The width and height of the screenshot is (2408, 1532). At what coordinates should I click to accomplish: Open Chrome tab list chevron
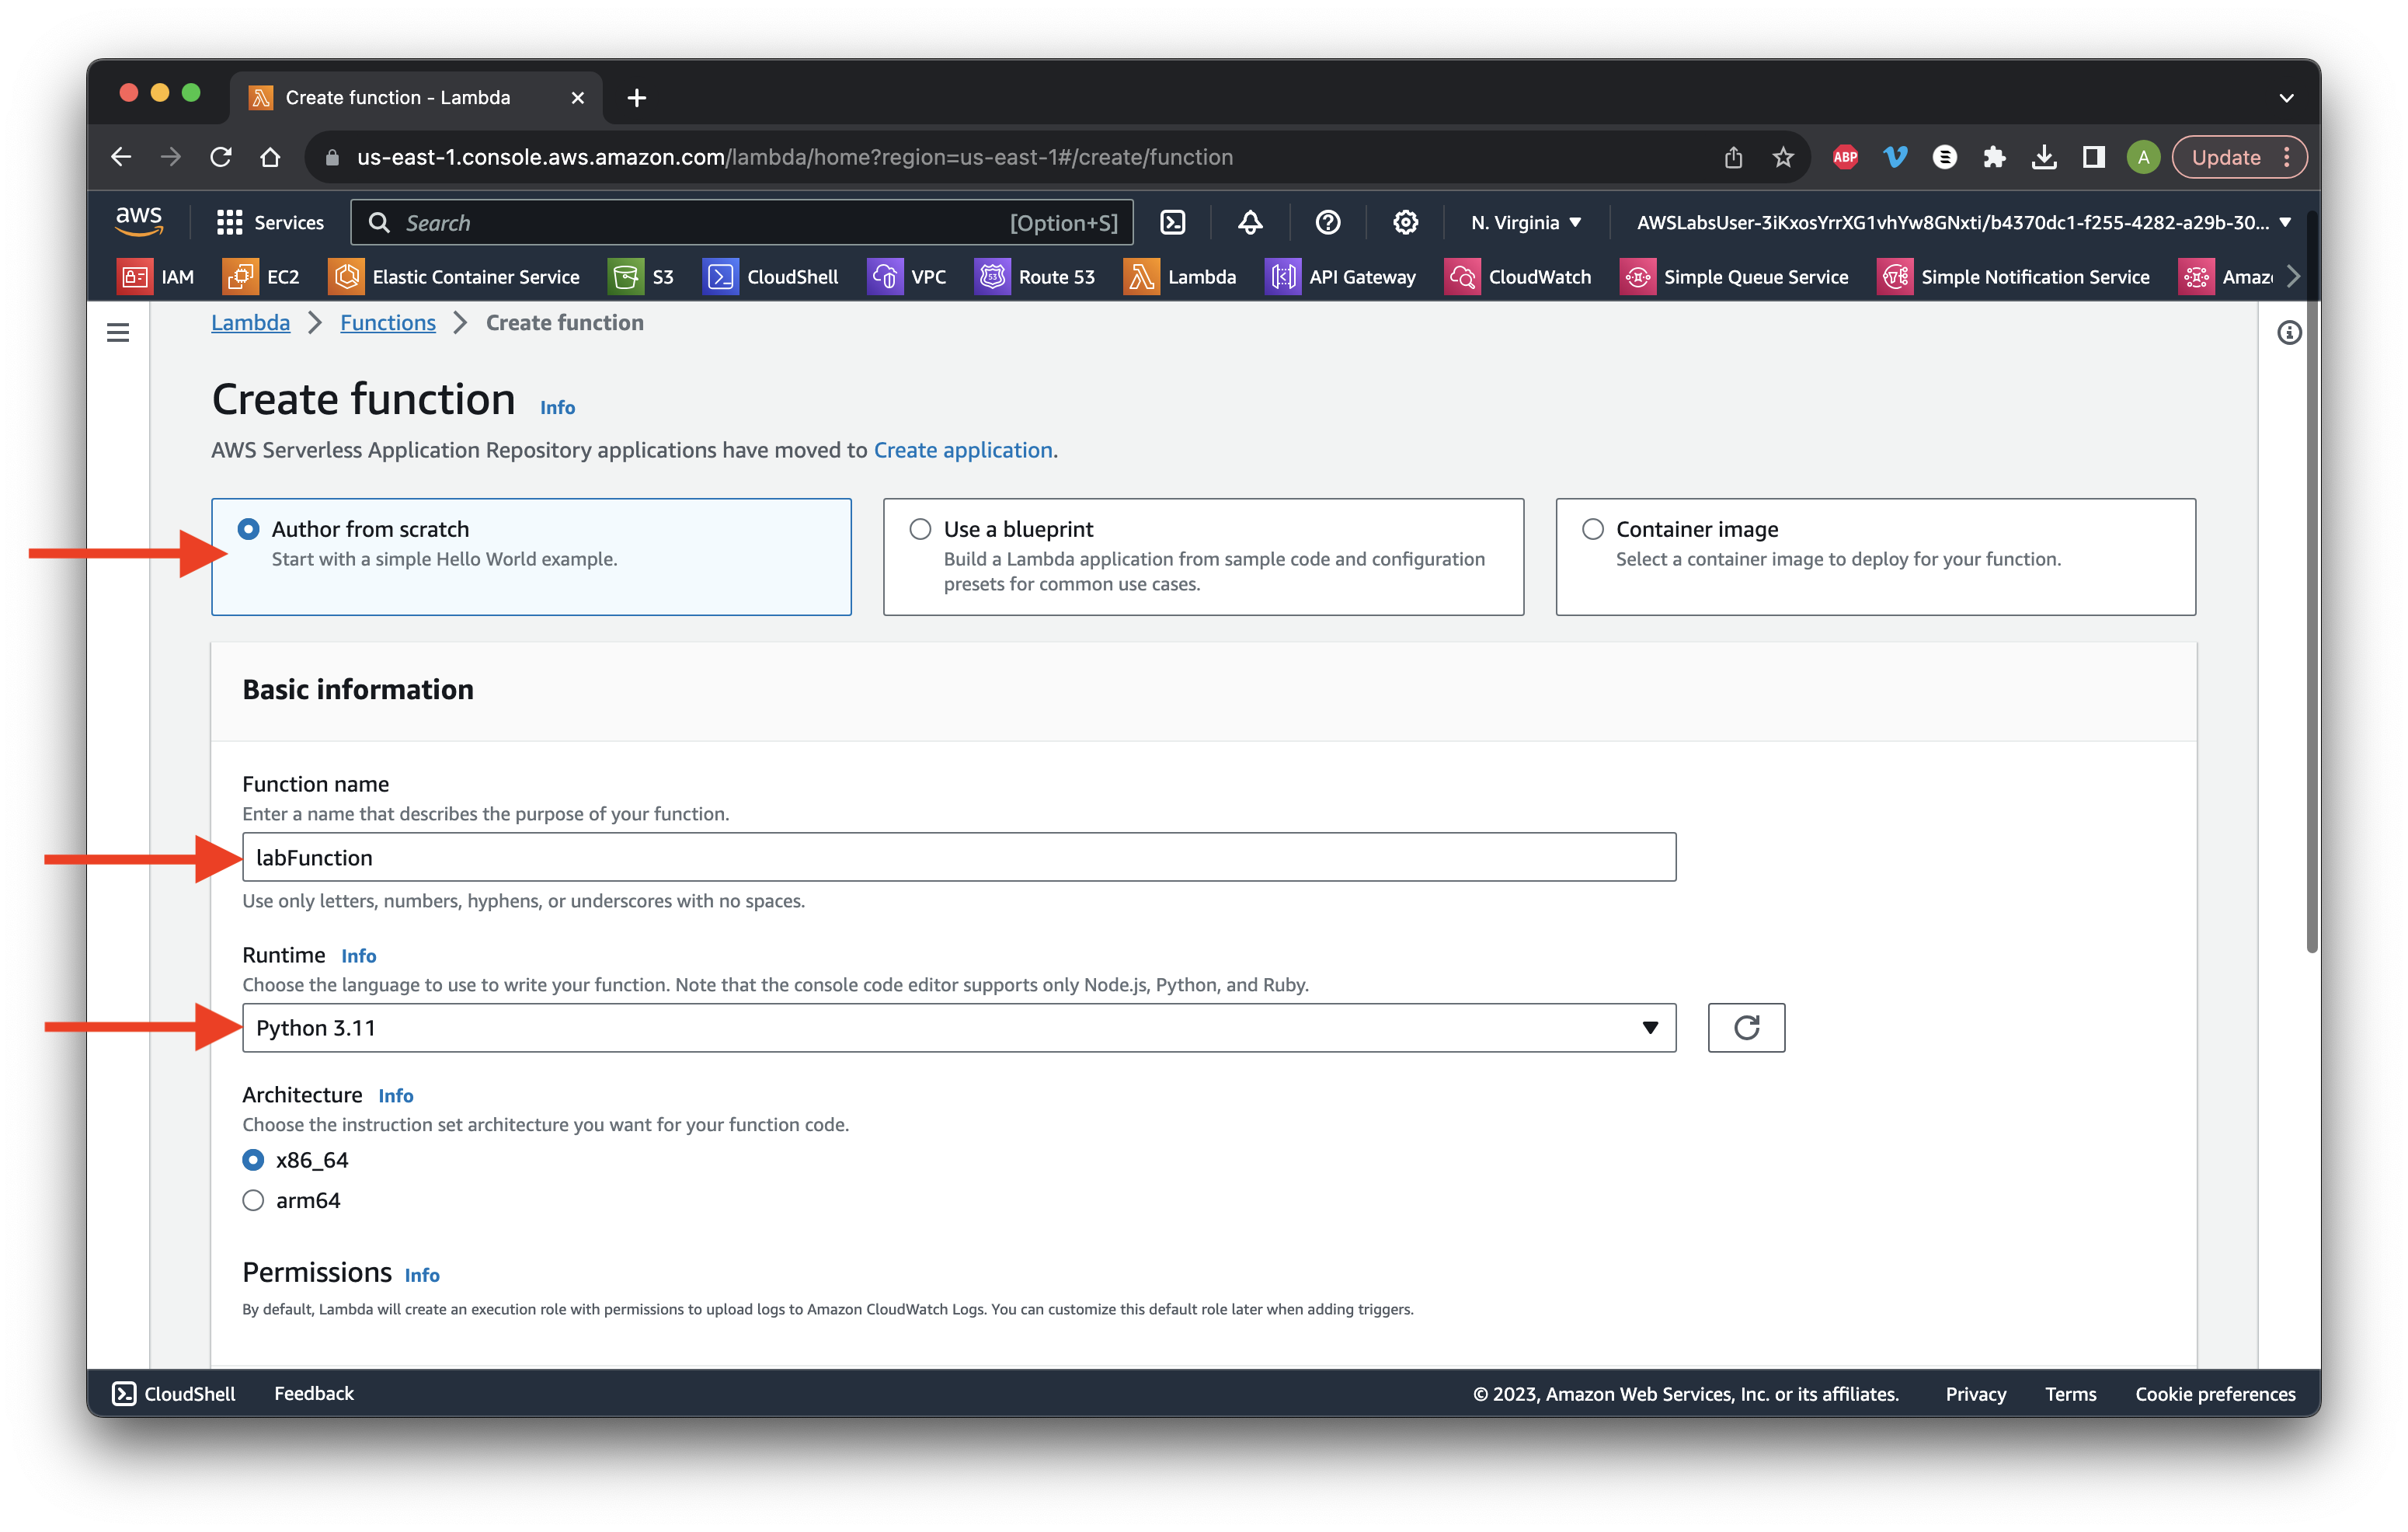pyautogui.click(x=2286, y=97)
